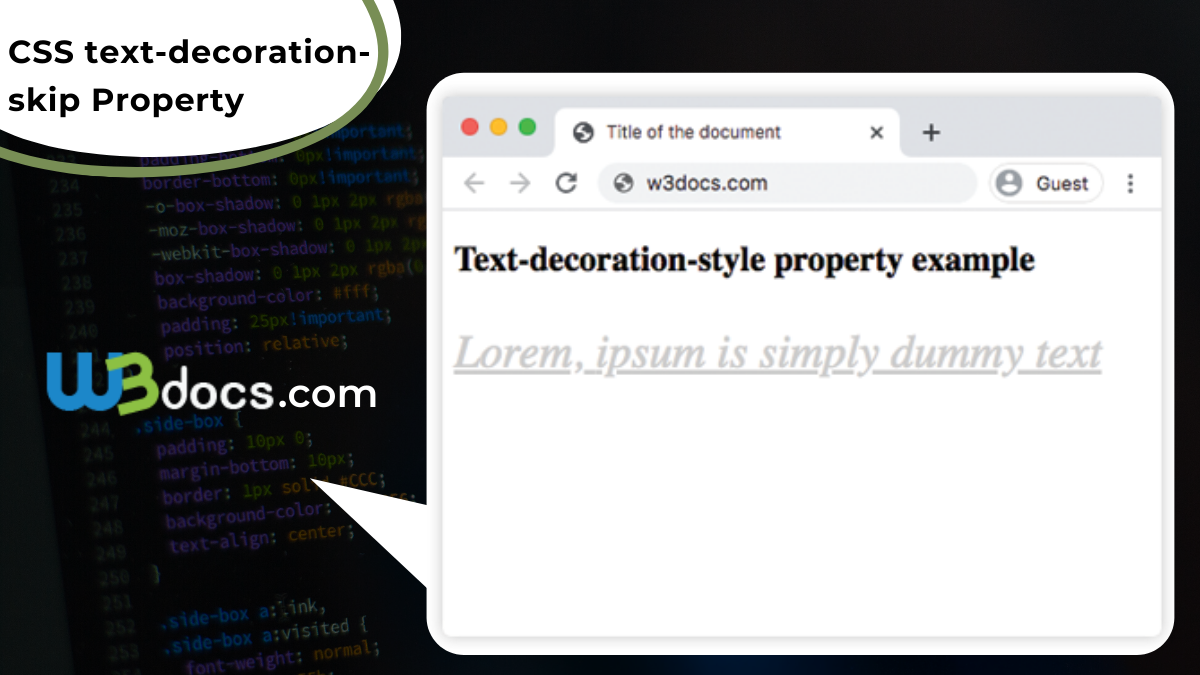Viewport: 1200px width, 675px height.
Task: Click the underlined 'Lorem, ipsum is simply dummy text'
Action: tap(777, 354)
